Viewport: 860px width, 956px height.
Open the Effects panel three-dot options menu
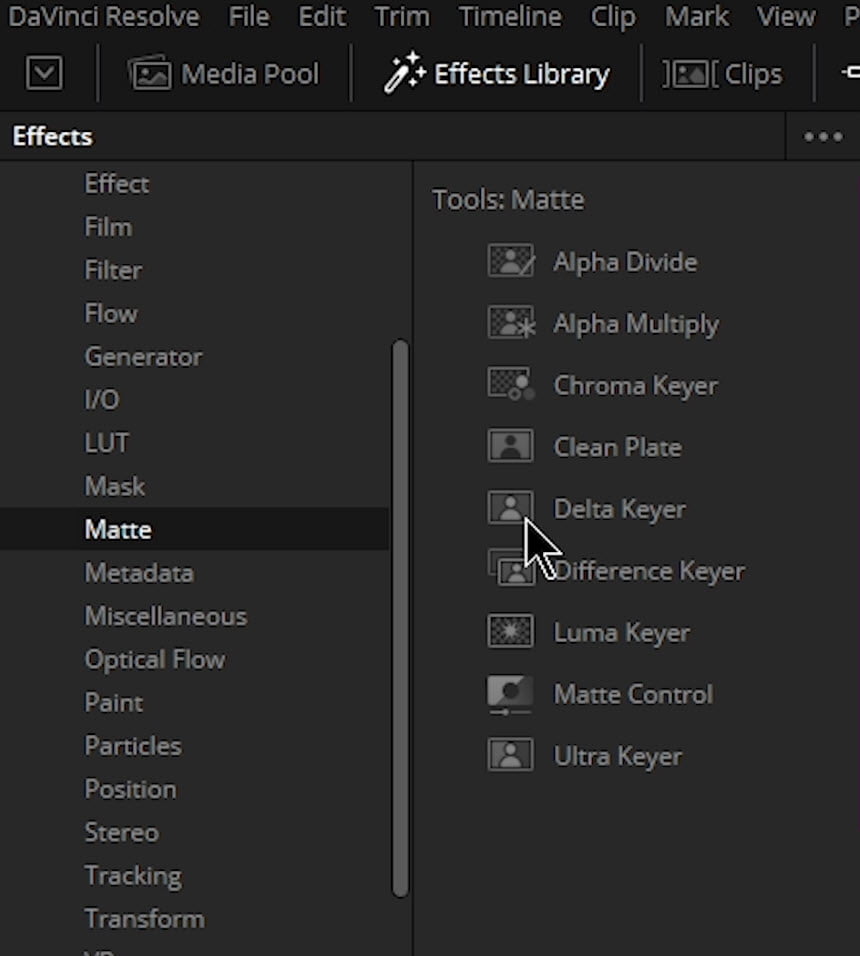coord(823,137)
